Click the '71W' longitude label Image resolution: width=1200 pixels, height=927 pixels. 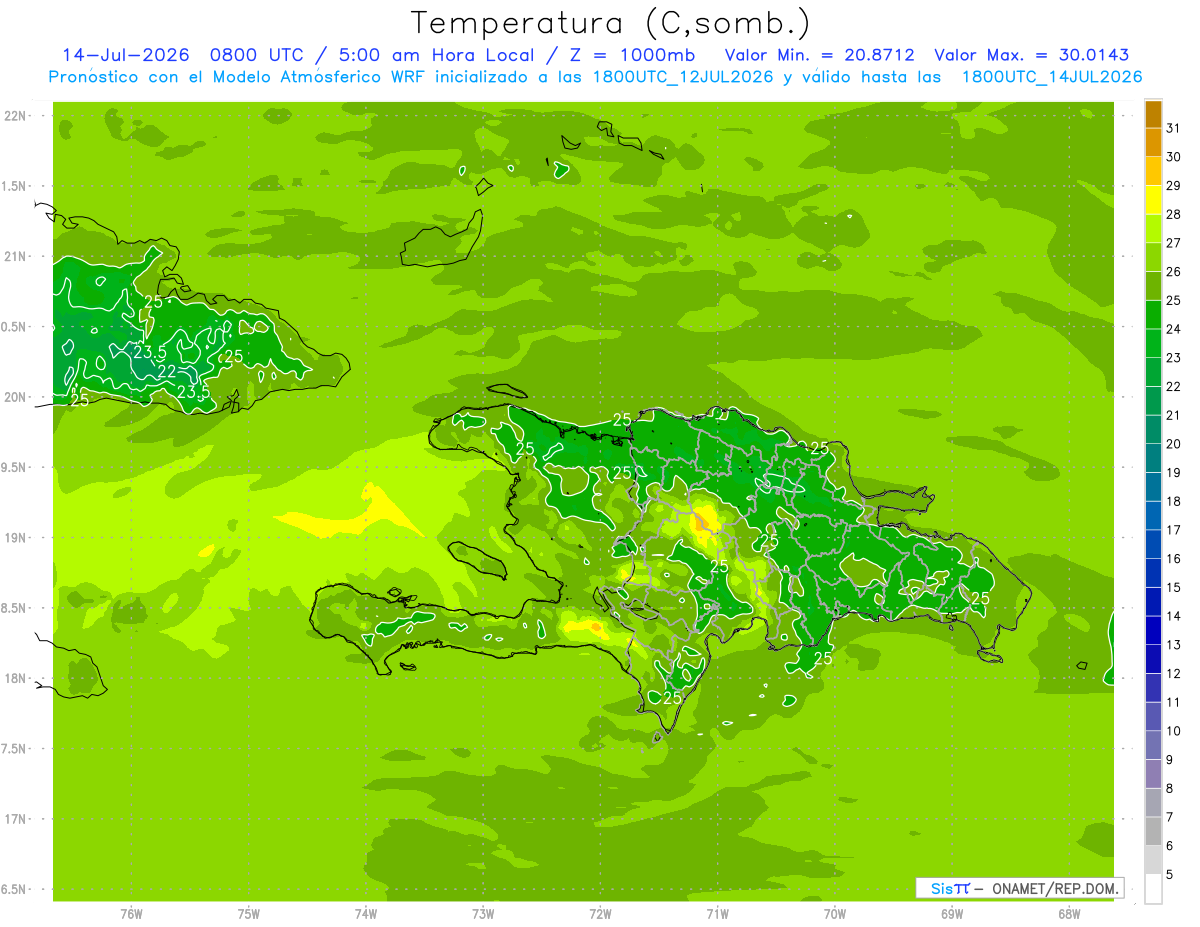[717, 914]
